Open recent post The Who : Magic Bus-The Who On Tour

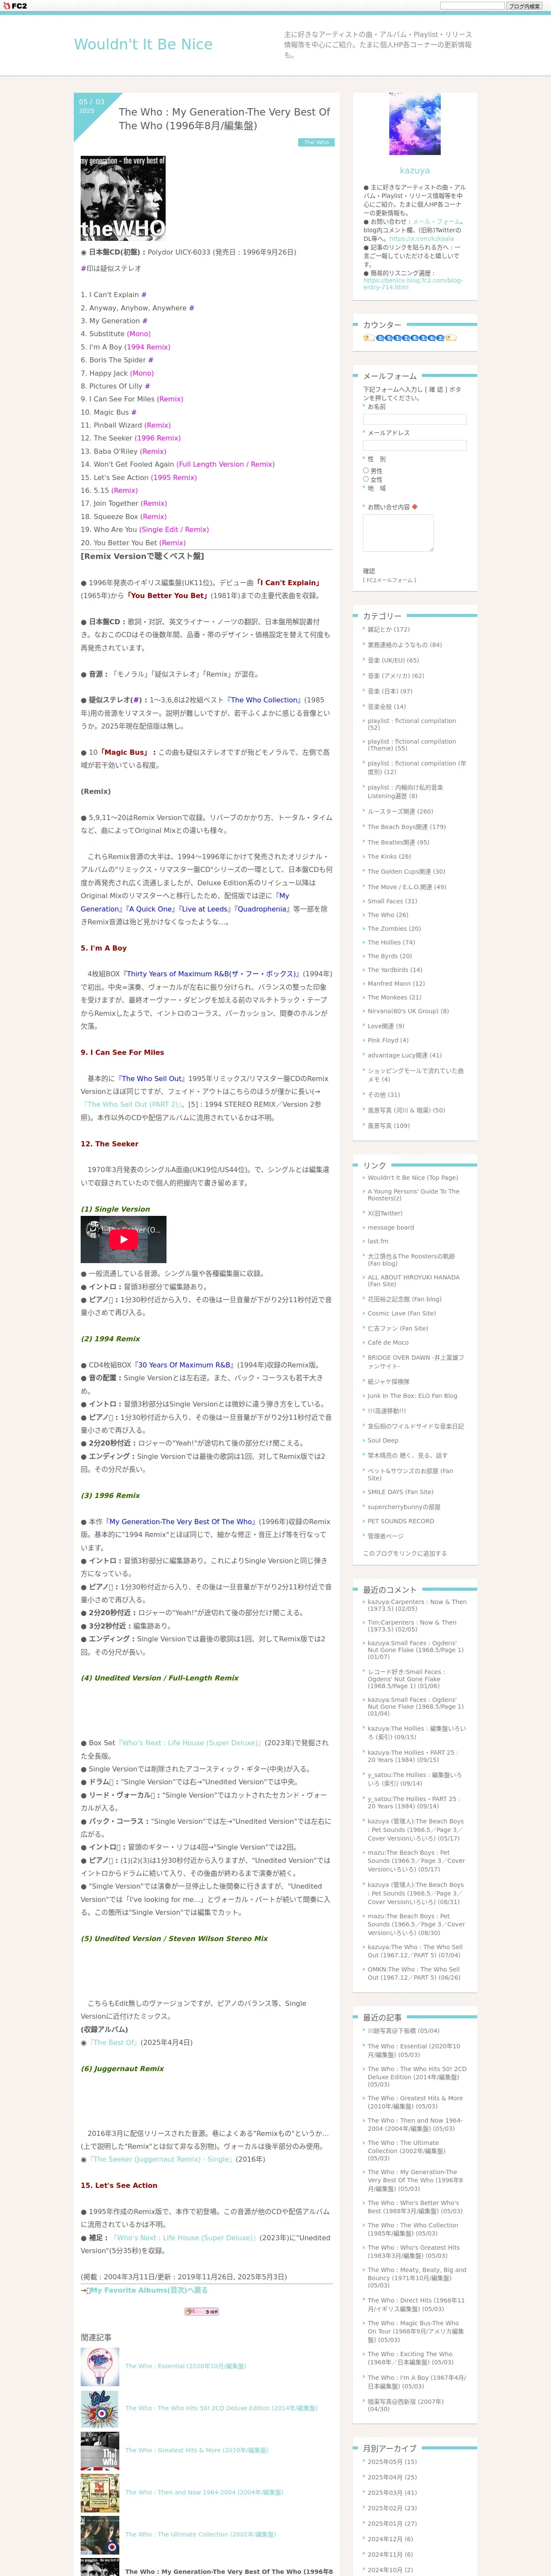tap(416, 2331)
